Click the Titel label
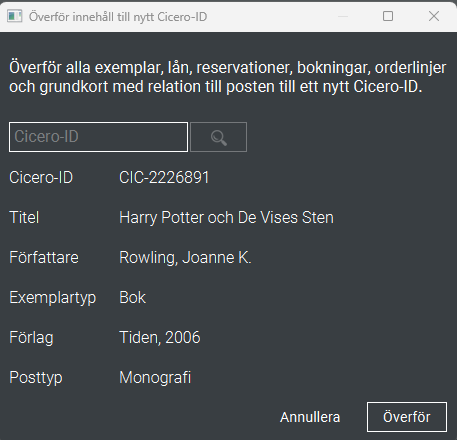This screenshot has height=440, width=457. [x=24, y=218]
